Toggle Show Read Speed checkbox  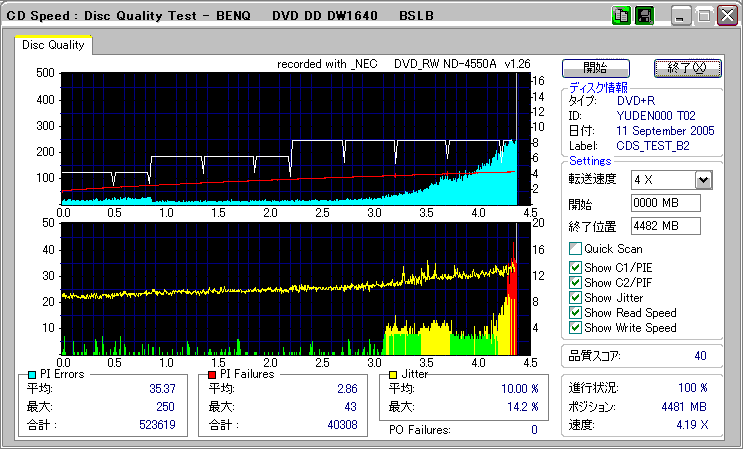tap(575, 313)
